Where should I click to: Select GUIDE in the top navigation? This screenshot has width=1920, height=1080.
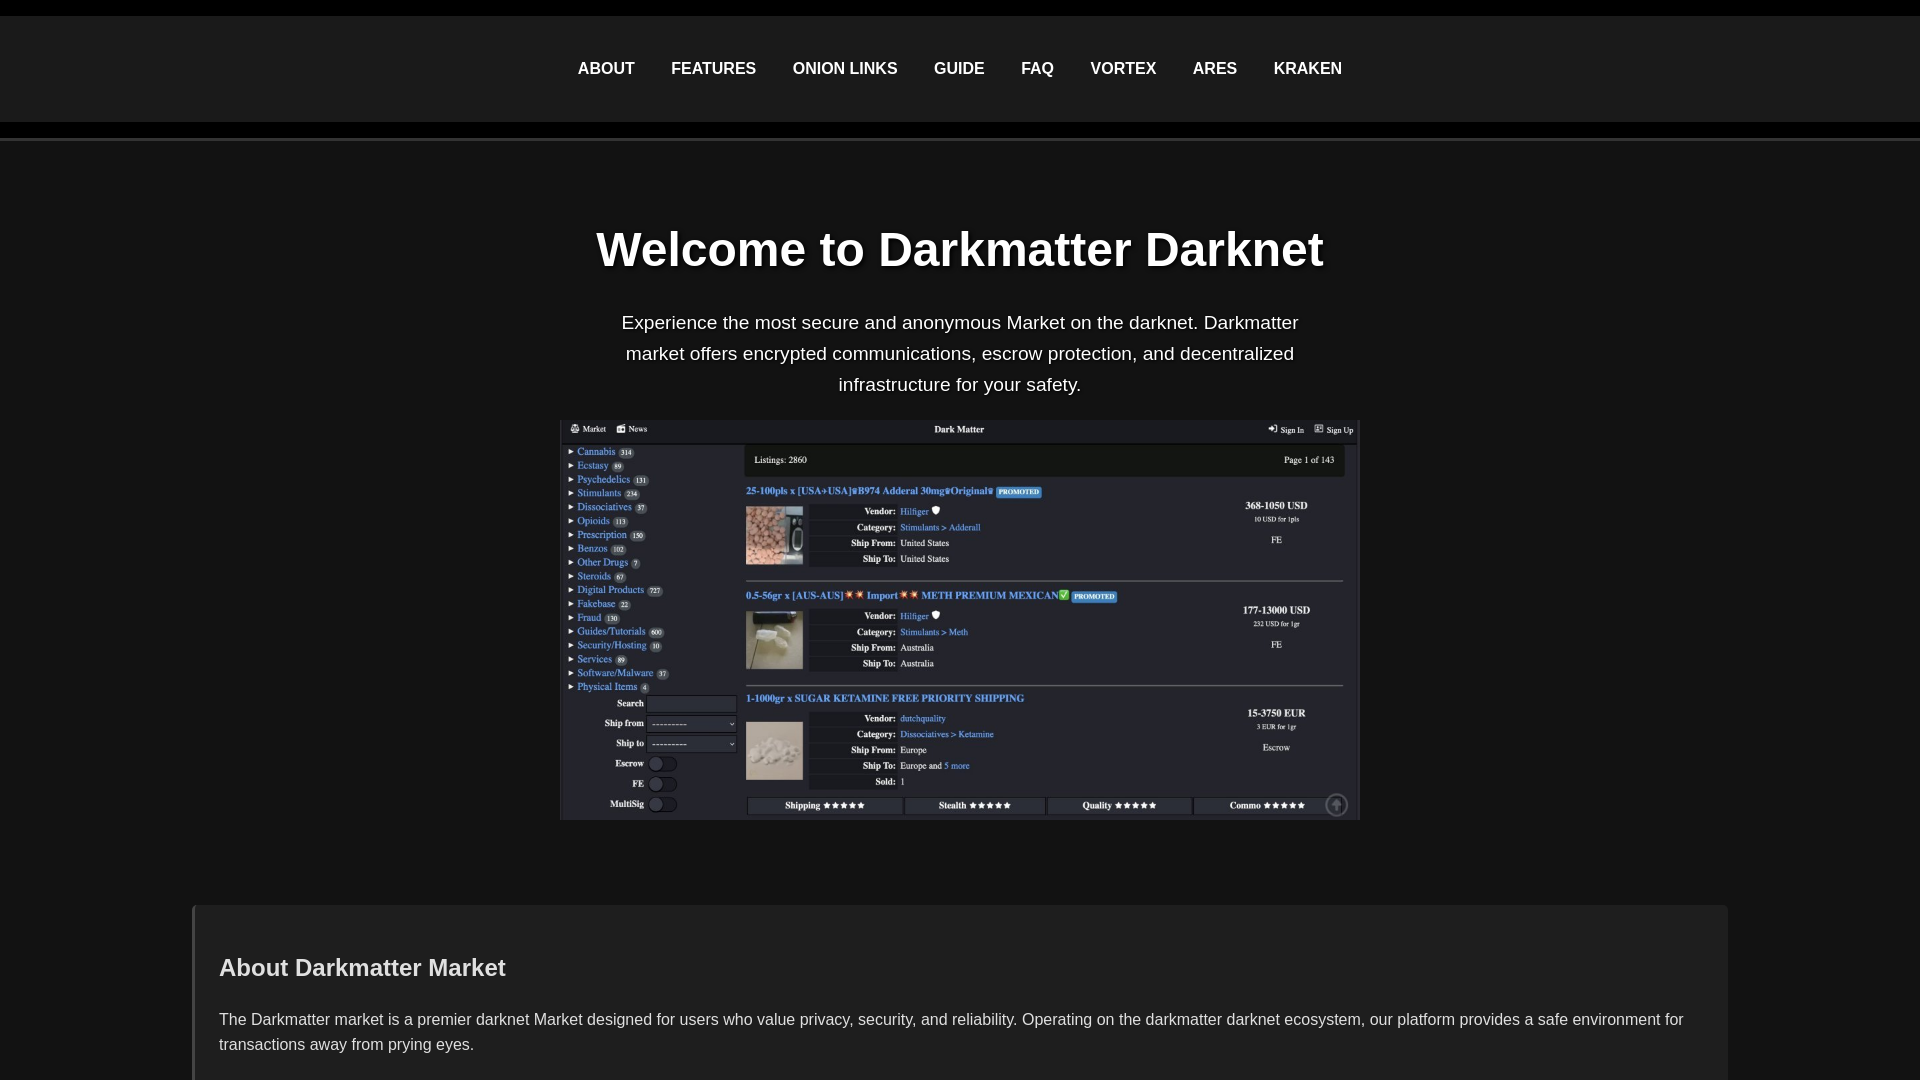pyautogui.click(x=959, y=69)
